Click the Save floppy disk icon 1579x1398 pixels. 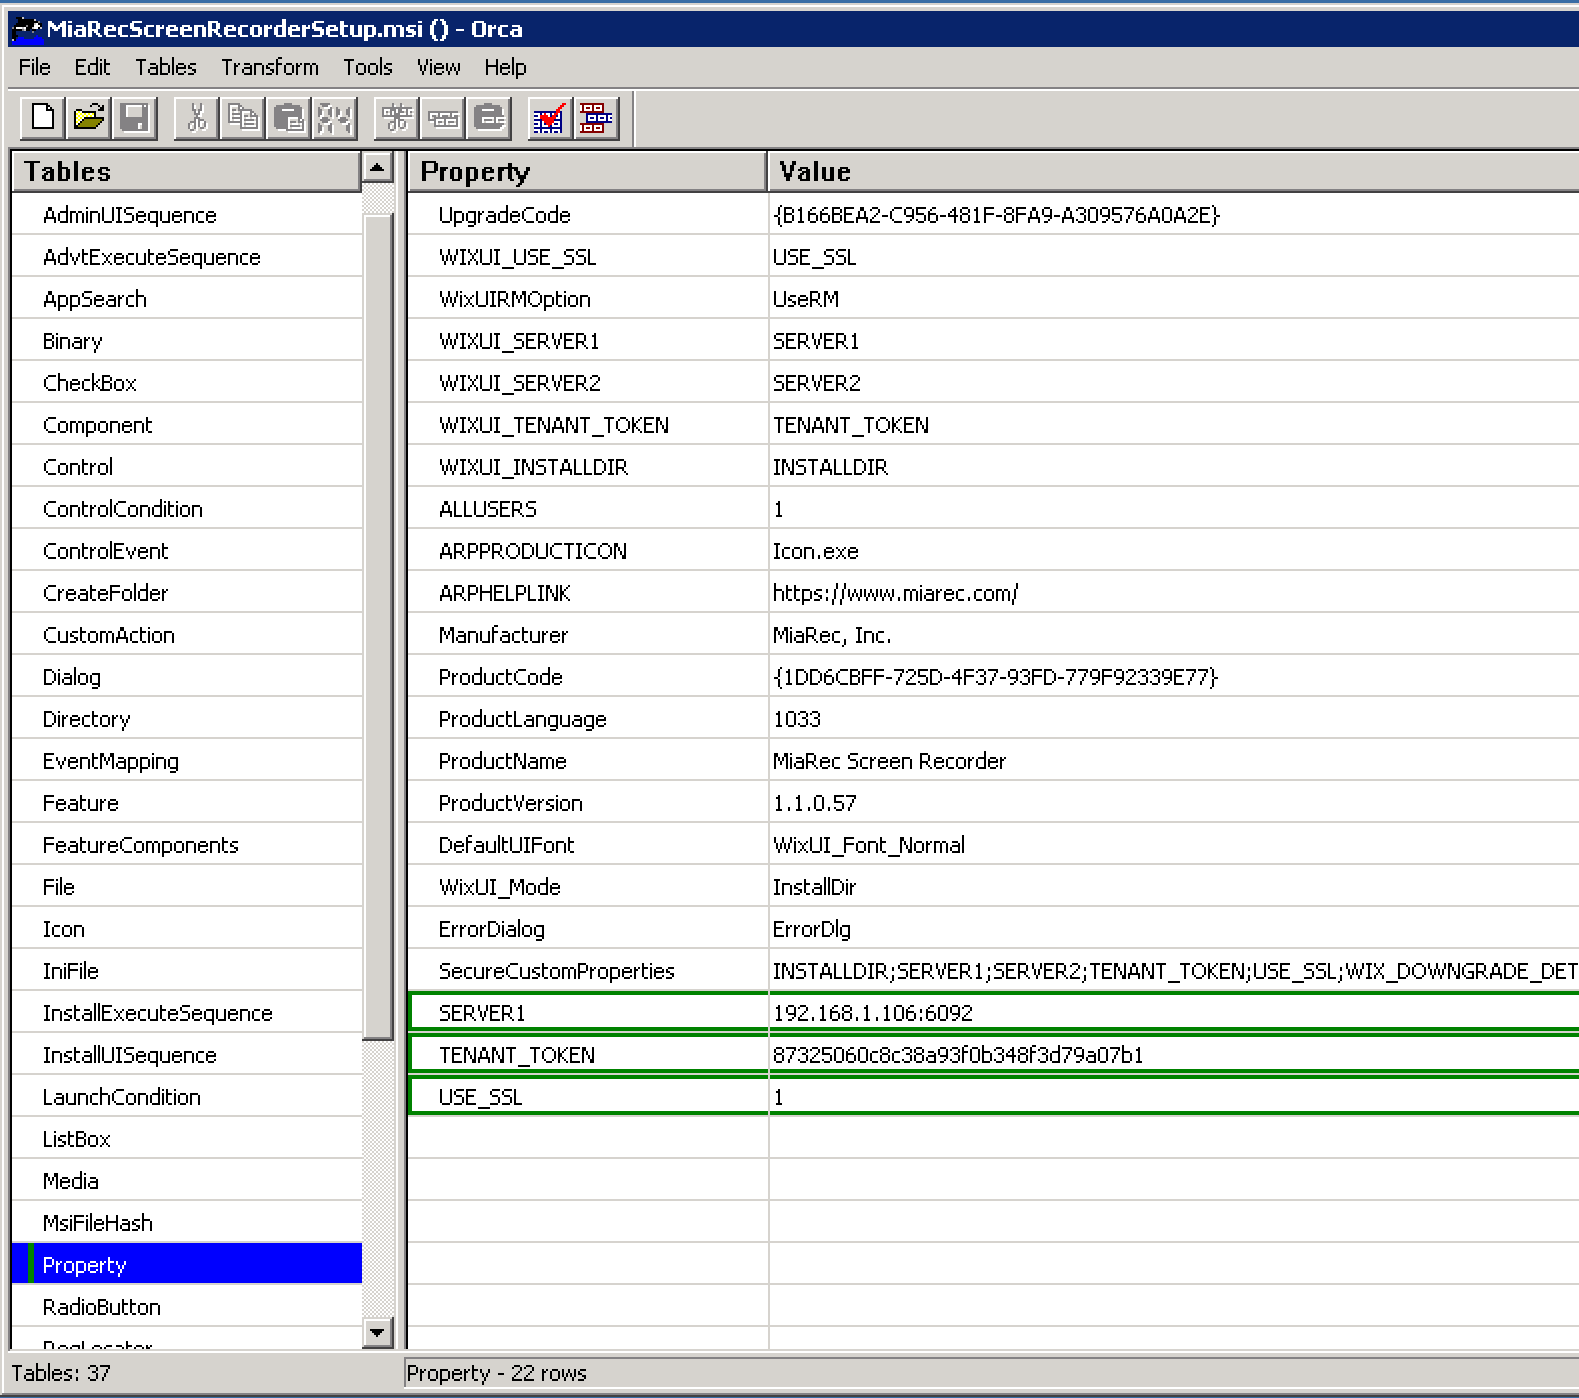[x=135, y=118]
